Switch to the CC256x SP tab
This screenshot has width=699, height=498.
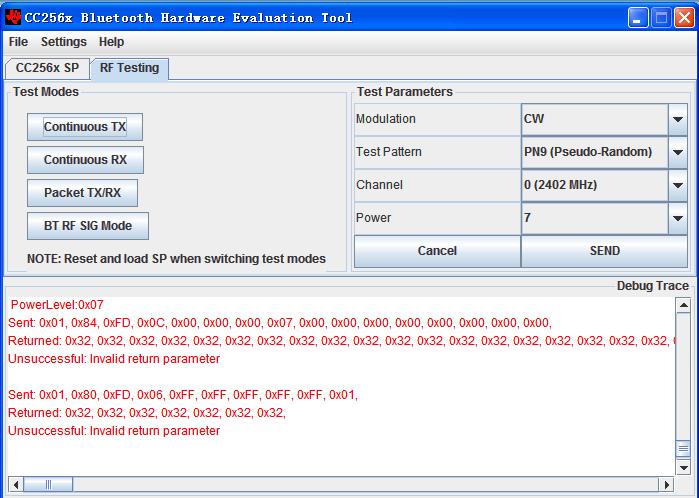(47, 68)
